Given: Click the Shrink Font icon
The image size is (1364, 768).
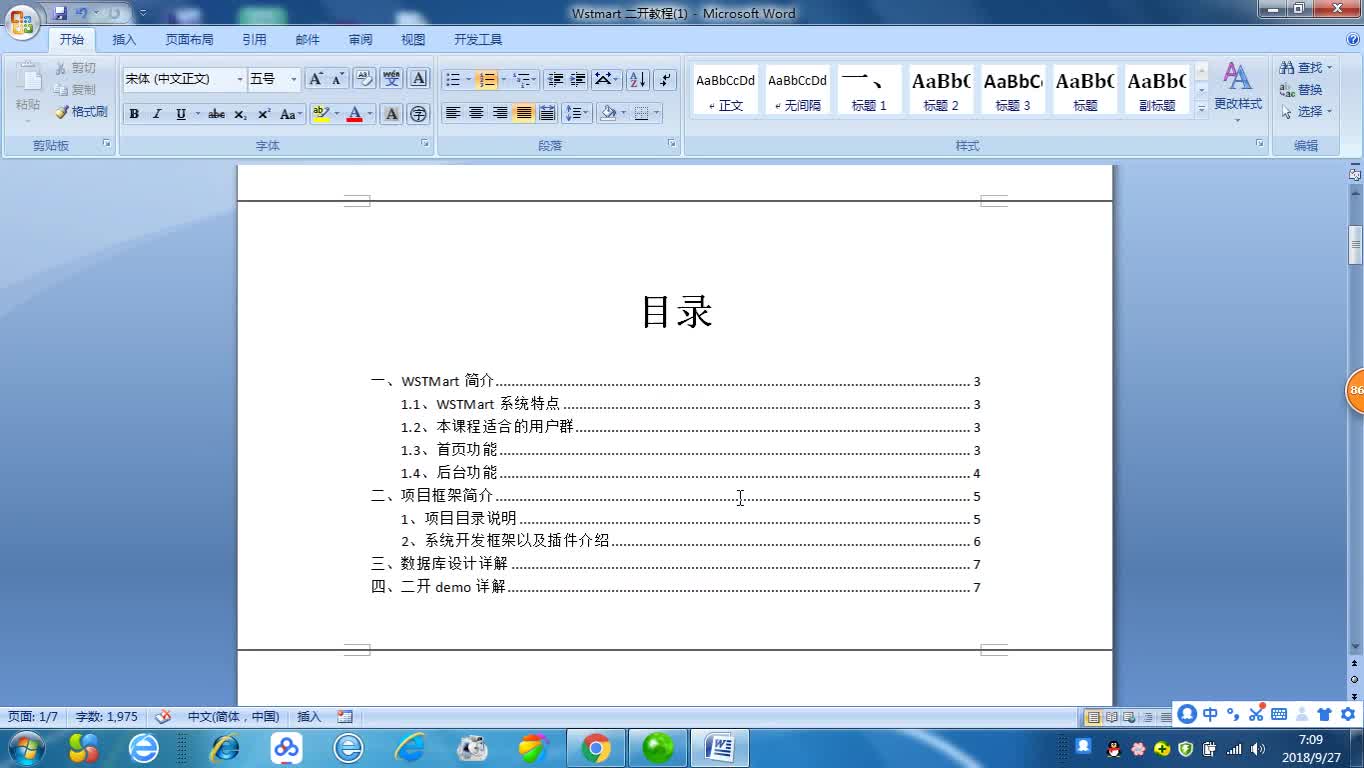Looking at the screenshot, I should (338, 79).
